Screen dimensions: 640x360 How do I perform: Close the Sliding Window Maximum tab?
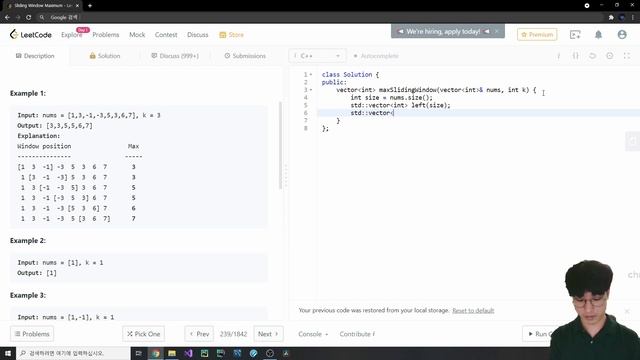(77, 6)
